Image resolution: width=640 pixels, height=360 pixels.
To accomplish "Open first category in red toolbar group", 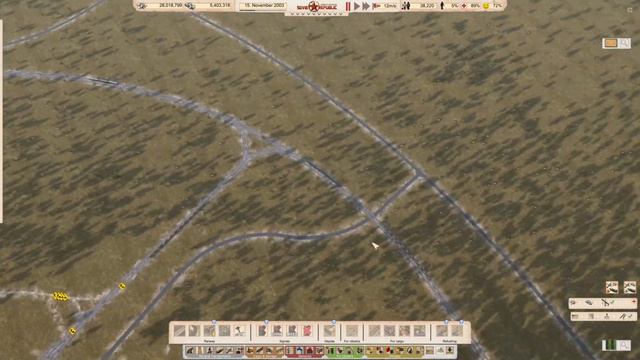I will [x=290, y=350].
